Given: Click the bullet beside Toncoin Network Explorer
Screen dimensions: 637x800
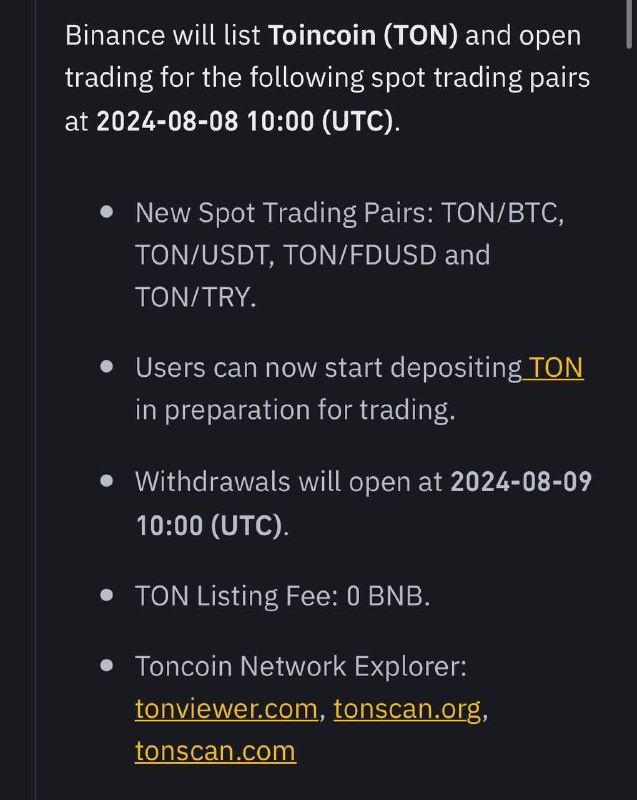Looking at the screenshot, I should 107,666.
